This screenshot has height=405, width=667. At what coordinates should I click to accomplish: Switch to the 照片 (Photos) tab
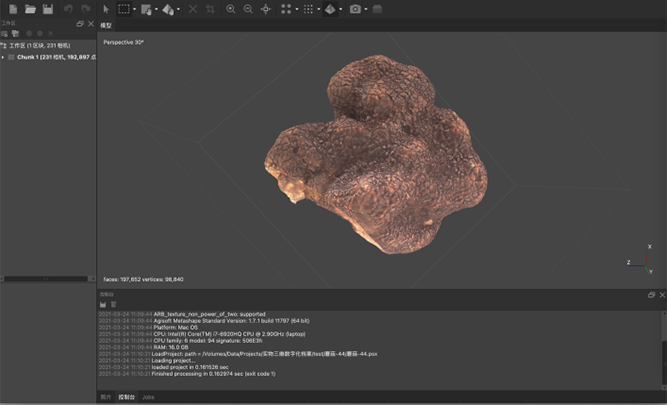[106, 397]
